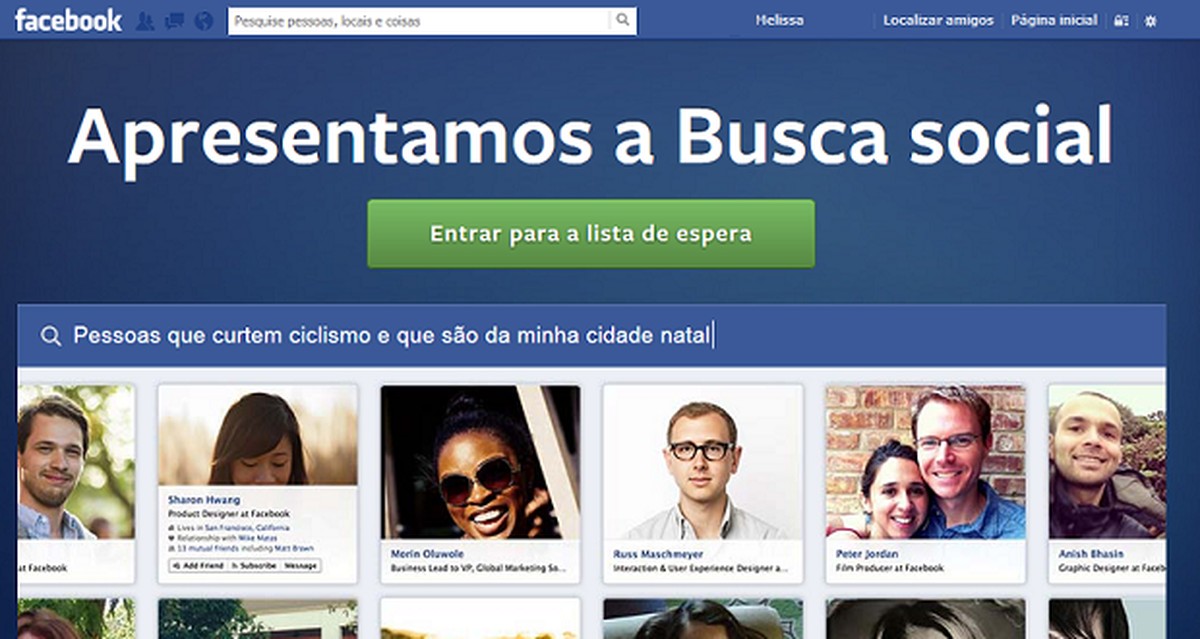The height and width of the screenshot is (639, 1200).
Task: Click Morin Oluwole's profile photo
Action: (480, 463)
